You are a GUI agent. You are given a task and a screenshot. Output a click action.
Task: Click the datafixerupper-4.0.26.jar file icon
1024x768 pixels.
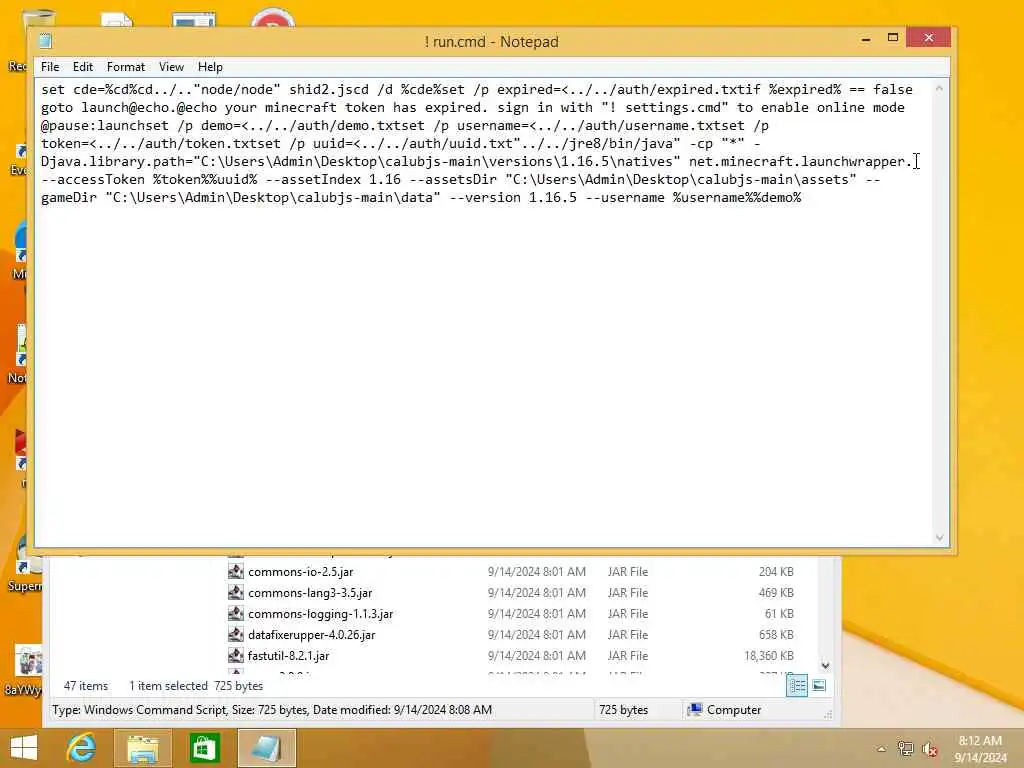(x=236, y=634)
